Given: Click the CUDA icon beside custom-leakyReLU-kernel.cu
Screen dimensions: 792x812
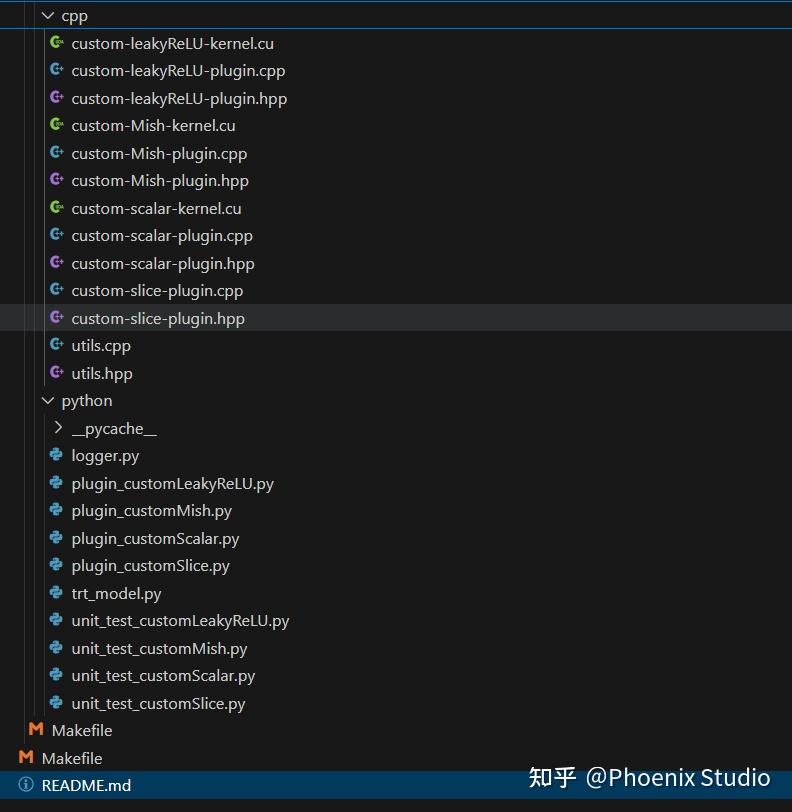Looking at the screenshot, I should 56,43.
